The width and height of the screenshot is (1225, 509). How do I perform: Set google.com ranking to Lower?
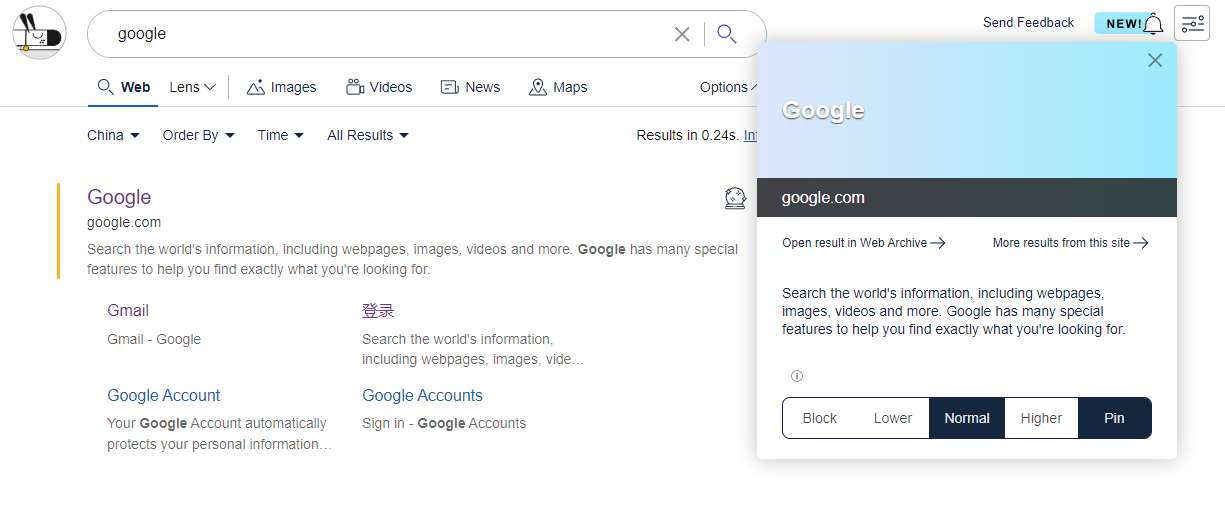tap(892, 418)
